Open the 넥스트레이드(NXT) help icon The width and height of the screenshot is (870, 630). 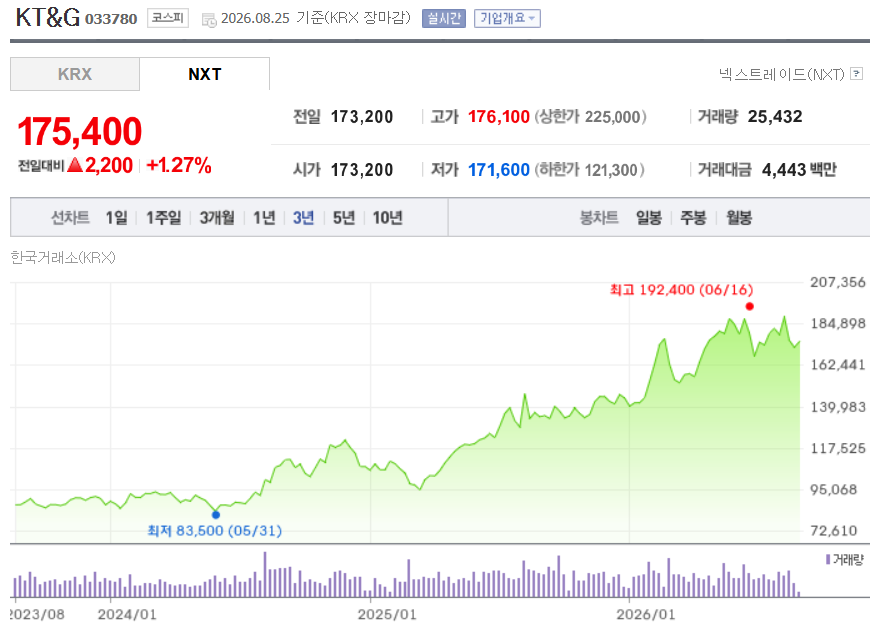(857, 74)
